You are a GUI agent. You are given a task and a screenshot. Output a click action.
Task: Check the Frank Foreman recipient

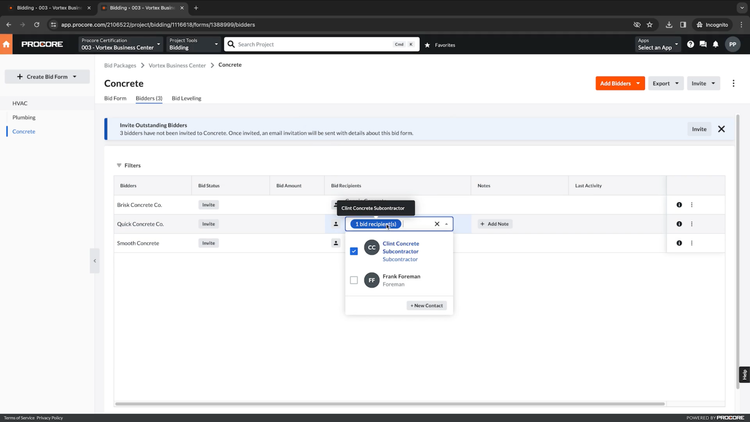[x=354, y=280]
